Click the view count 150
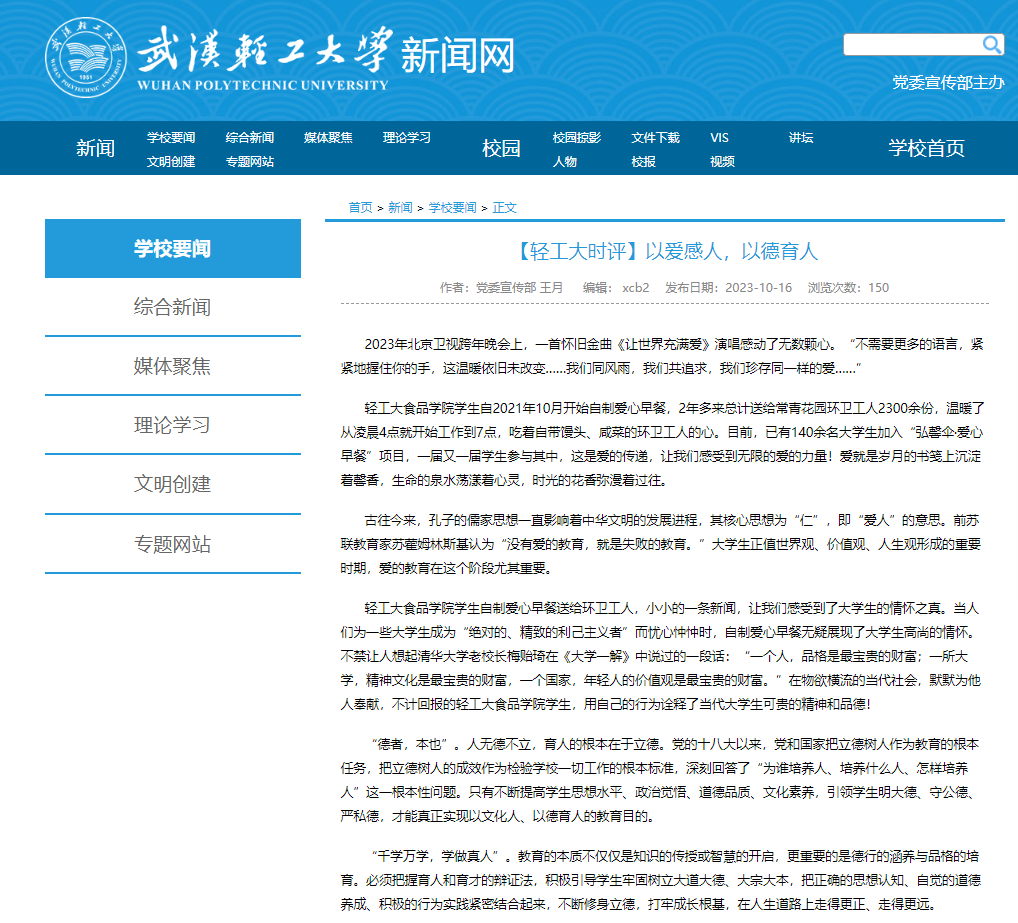Image resolution: width=1018 pixels, height=923 pixels. (x=878, y=288)
